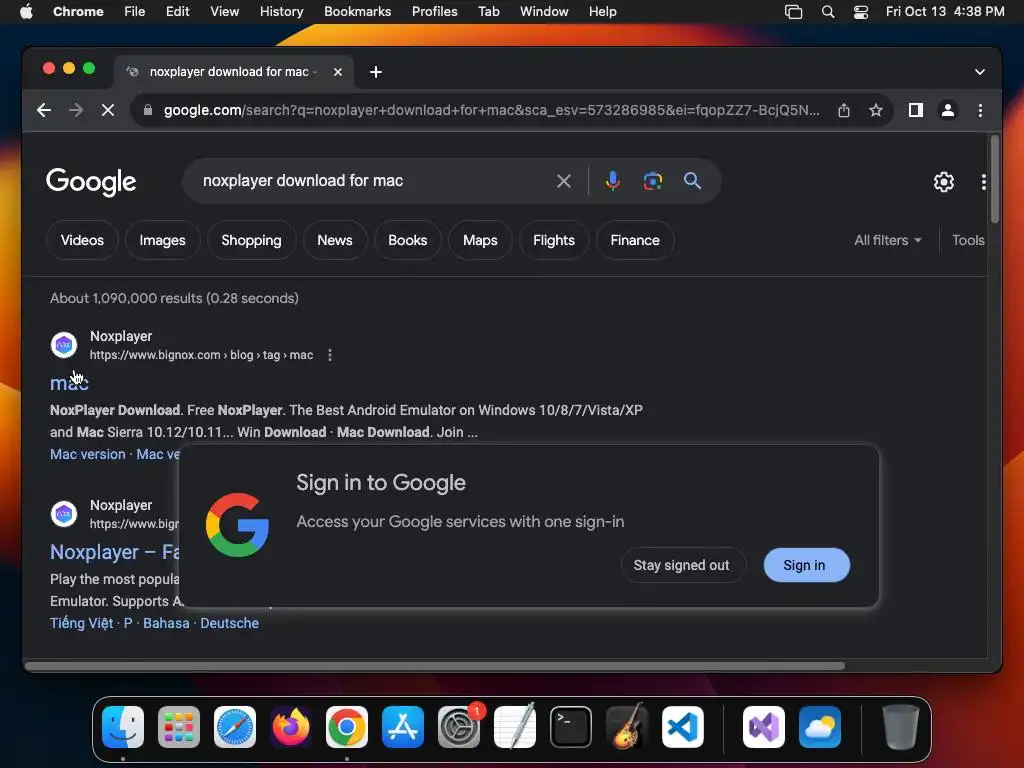Open App Store in the Dock
The image size is (1024, 768).
click(x=403, y=727)
